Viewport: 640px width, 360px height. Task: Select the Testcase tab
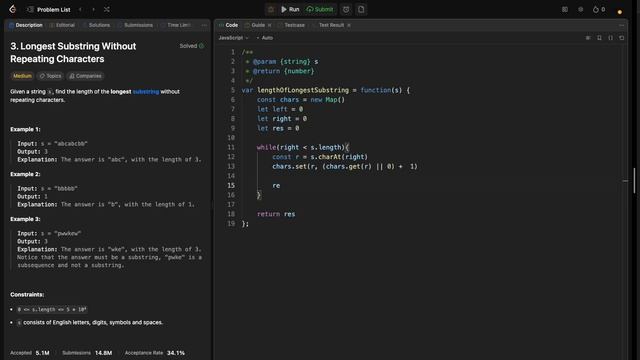[291, 25]
